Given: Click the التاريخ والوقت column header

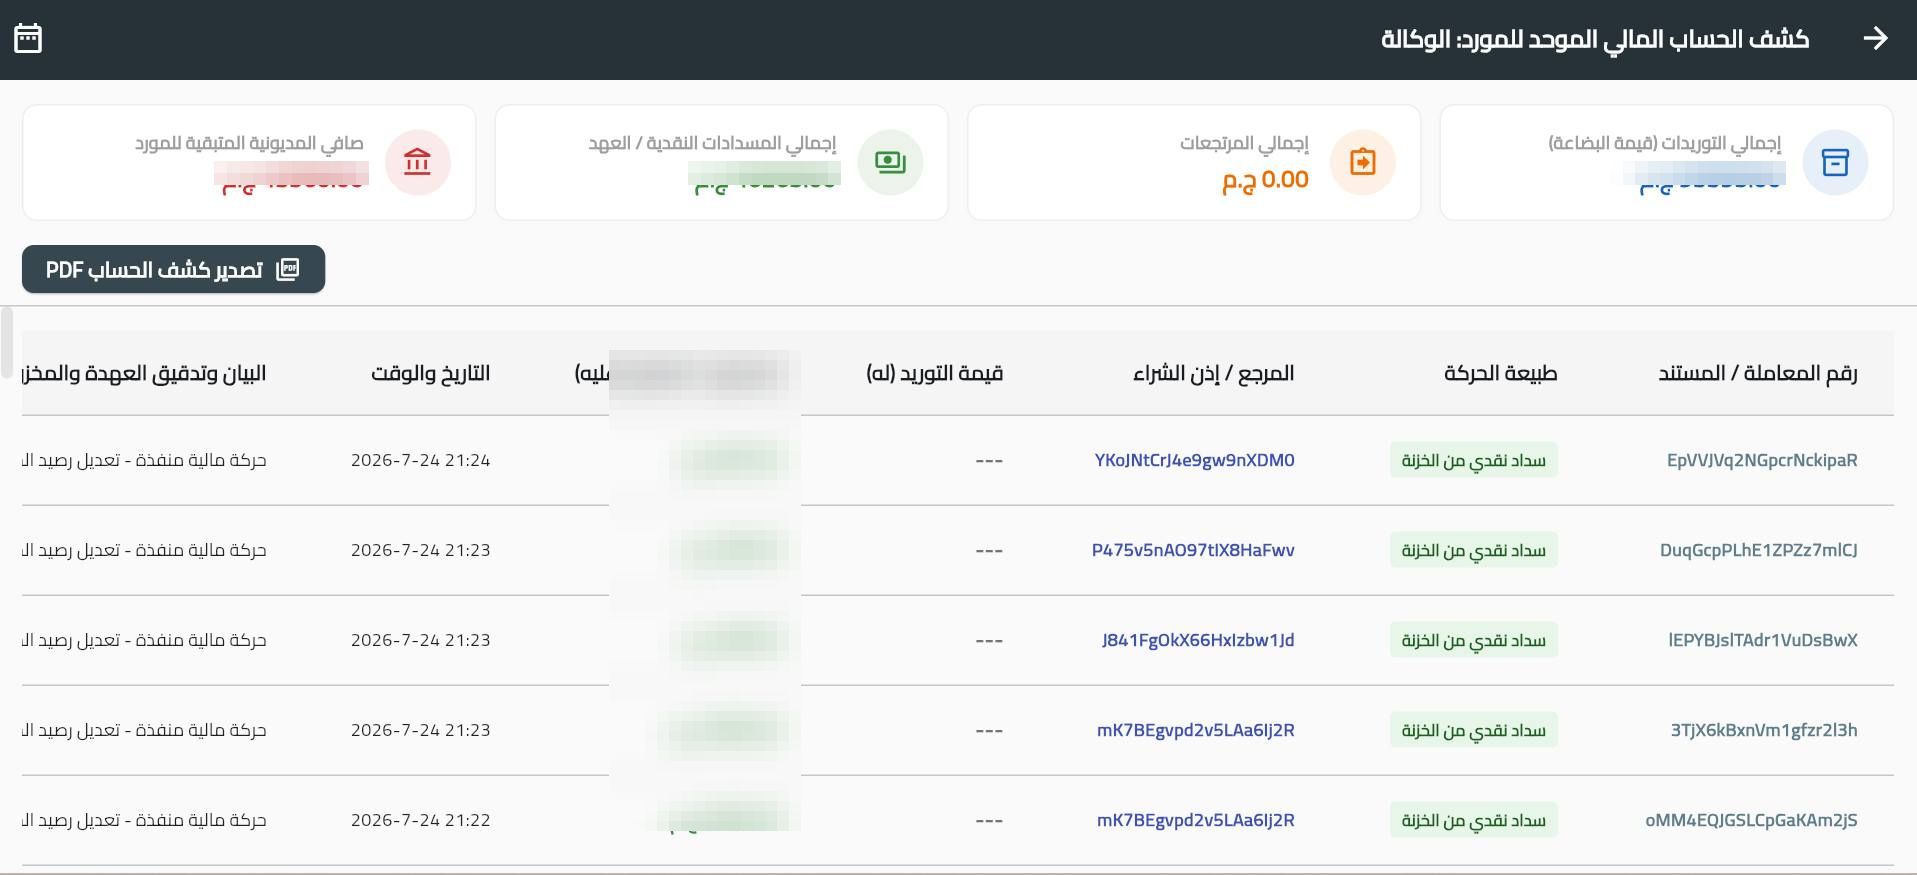Looking at the screenshot, I should tap(431, 373).
